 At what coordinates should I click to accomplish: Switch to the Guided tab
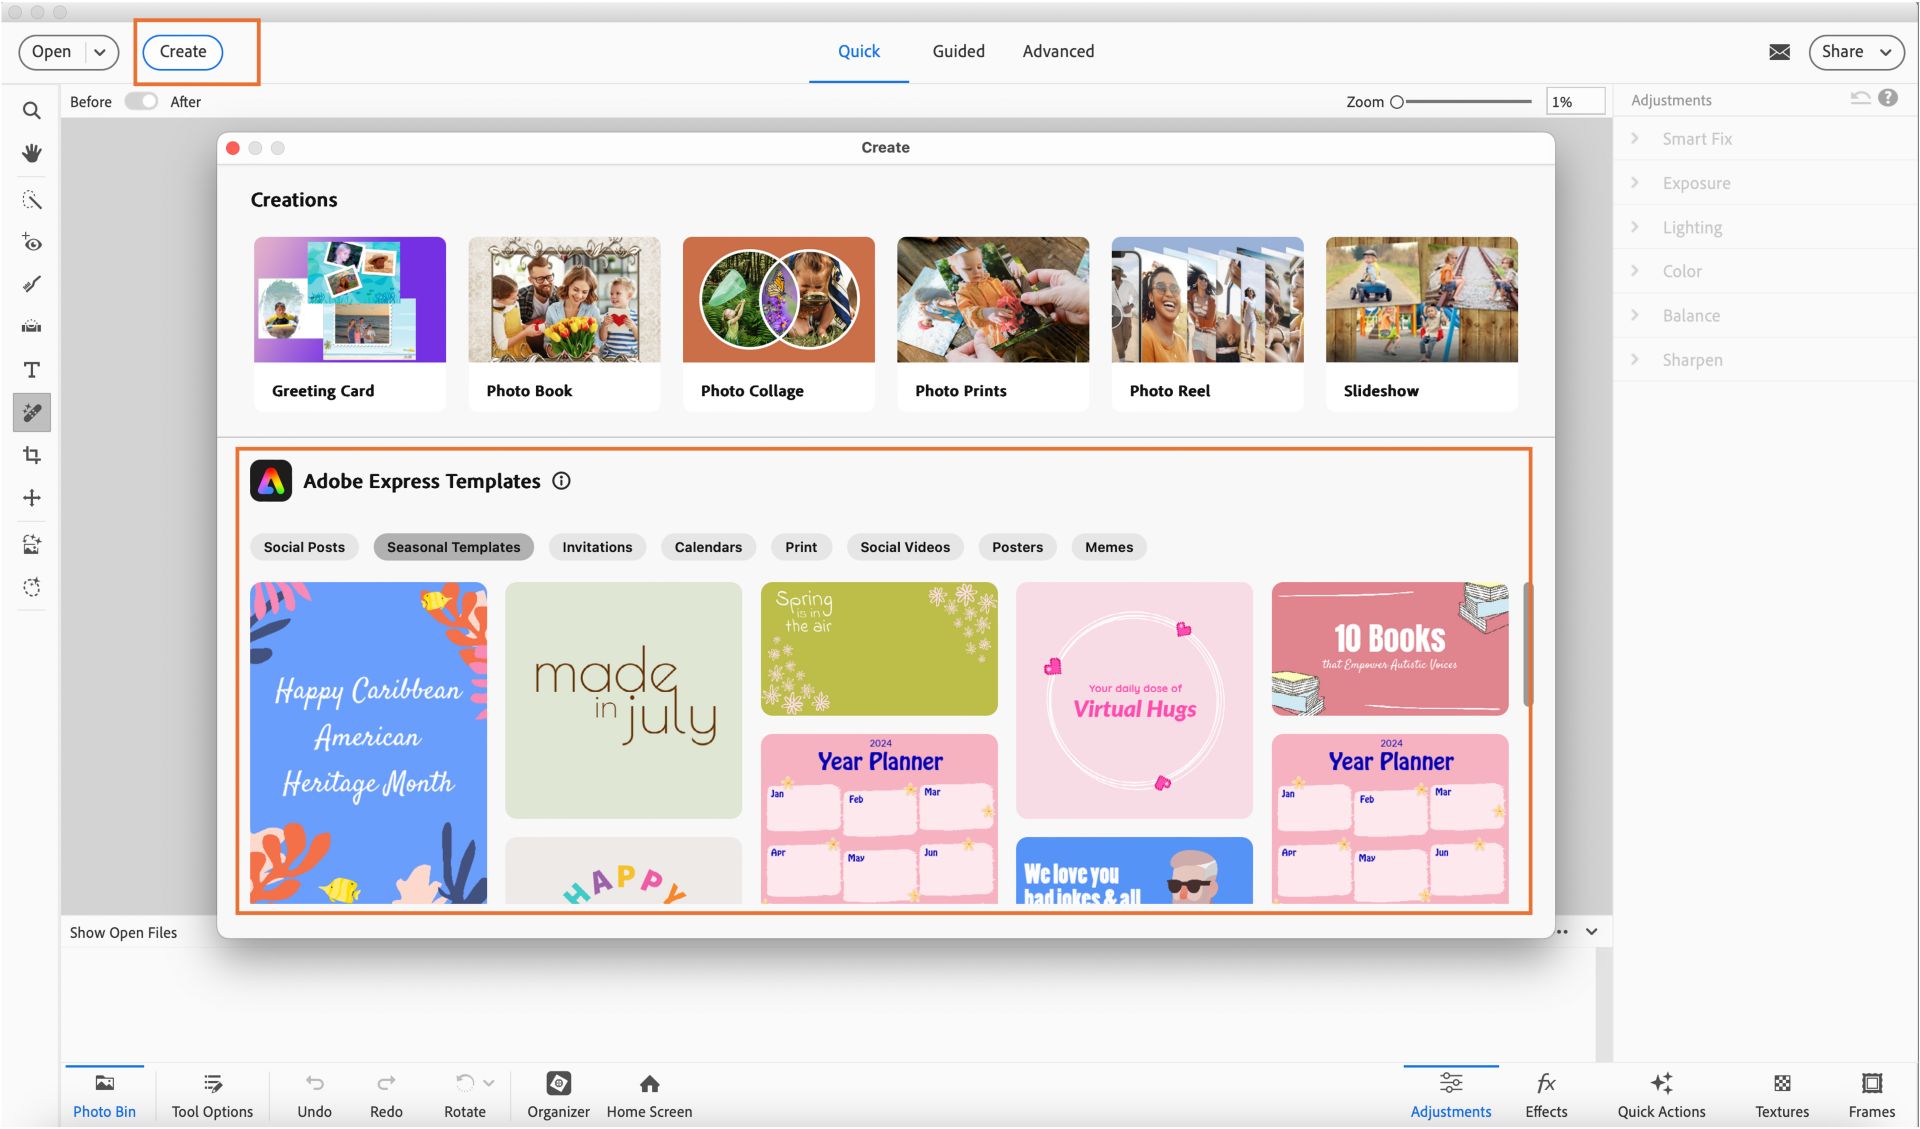click(x=957, y=51)
